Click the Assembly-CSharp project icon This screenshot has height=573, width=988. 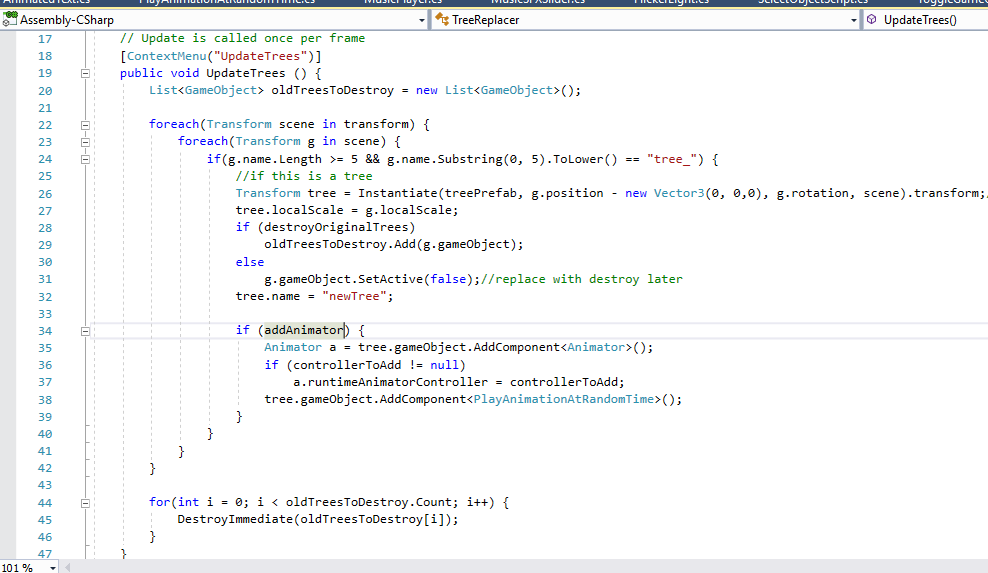click(9, 20)
